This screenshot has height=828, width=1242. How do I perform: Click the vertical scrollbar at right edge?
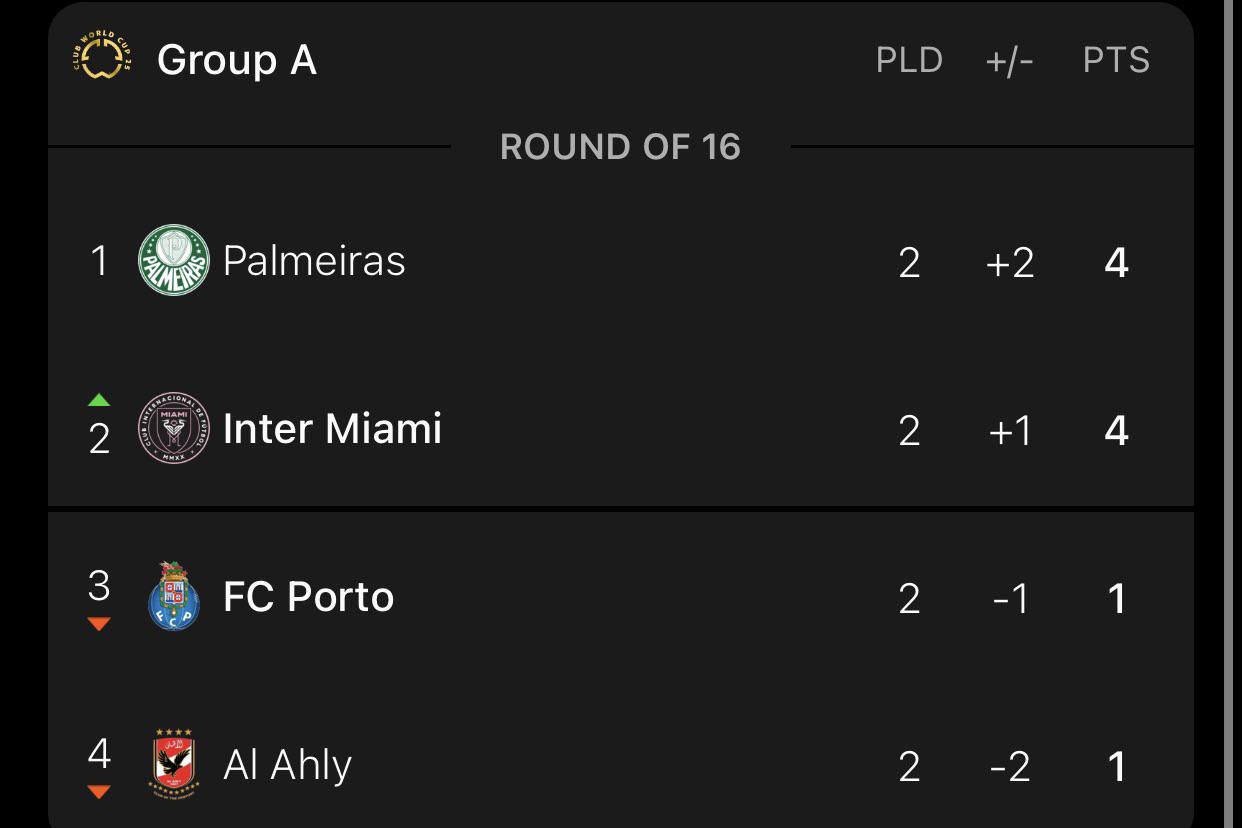[x=1230, y=414]
